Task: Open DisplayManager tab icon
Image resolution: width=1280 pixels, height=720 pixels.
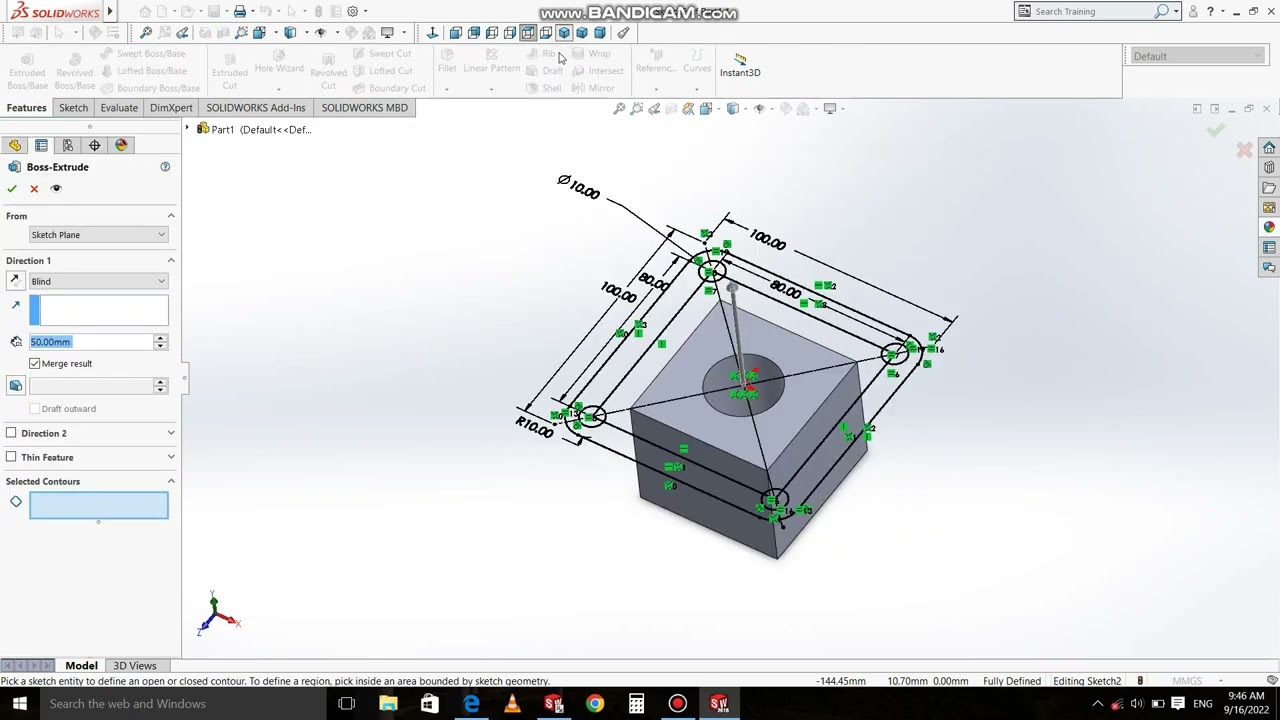Action: [x=121, y=145]
